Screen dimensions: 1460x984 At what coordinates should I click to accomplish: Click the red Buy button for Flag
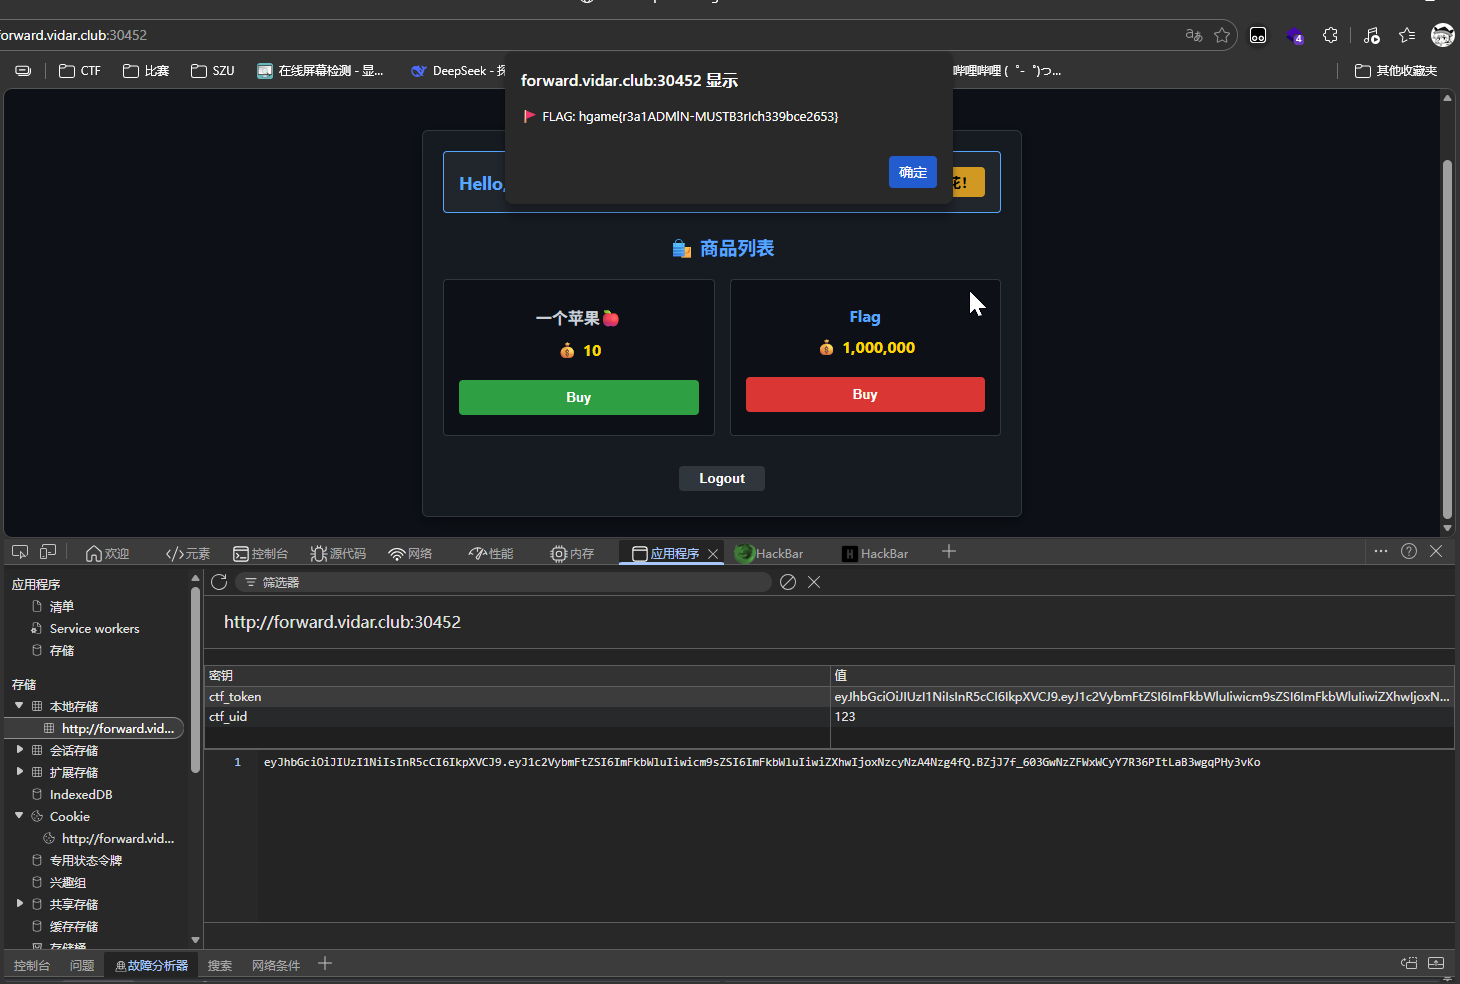(865, 395)
